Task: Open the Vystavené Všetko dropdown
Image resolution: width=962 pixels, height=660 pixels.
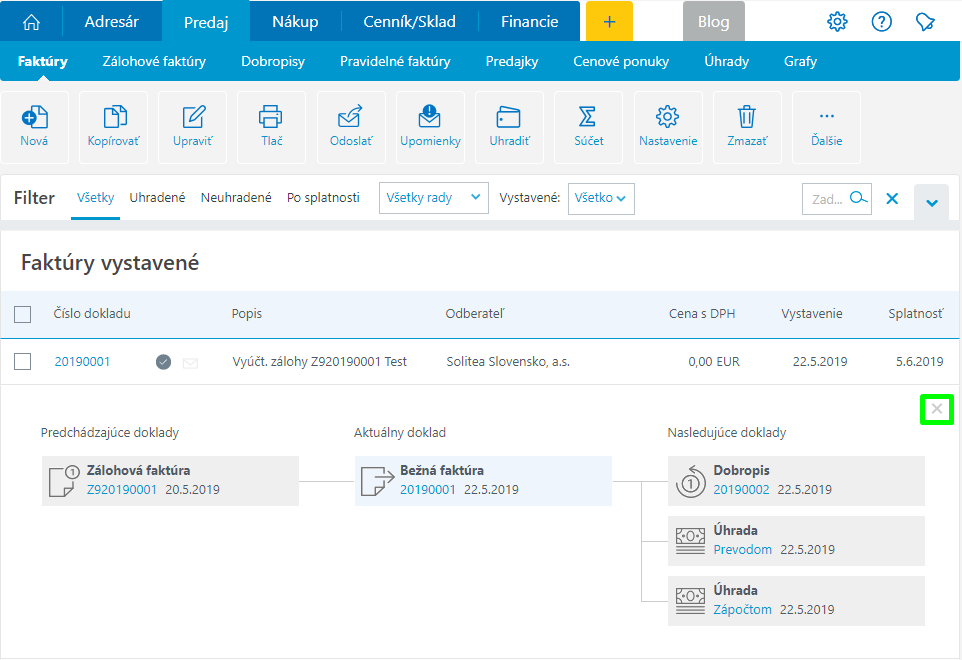Action: pyautogui.click(x=601, y=198)
